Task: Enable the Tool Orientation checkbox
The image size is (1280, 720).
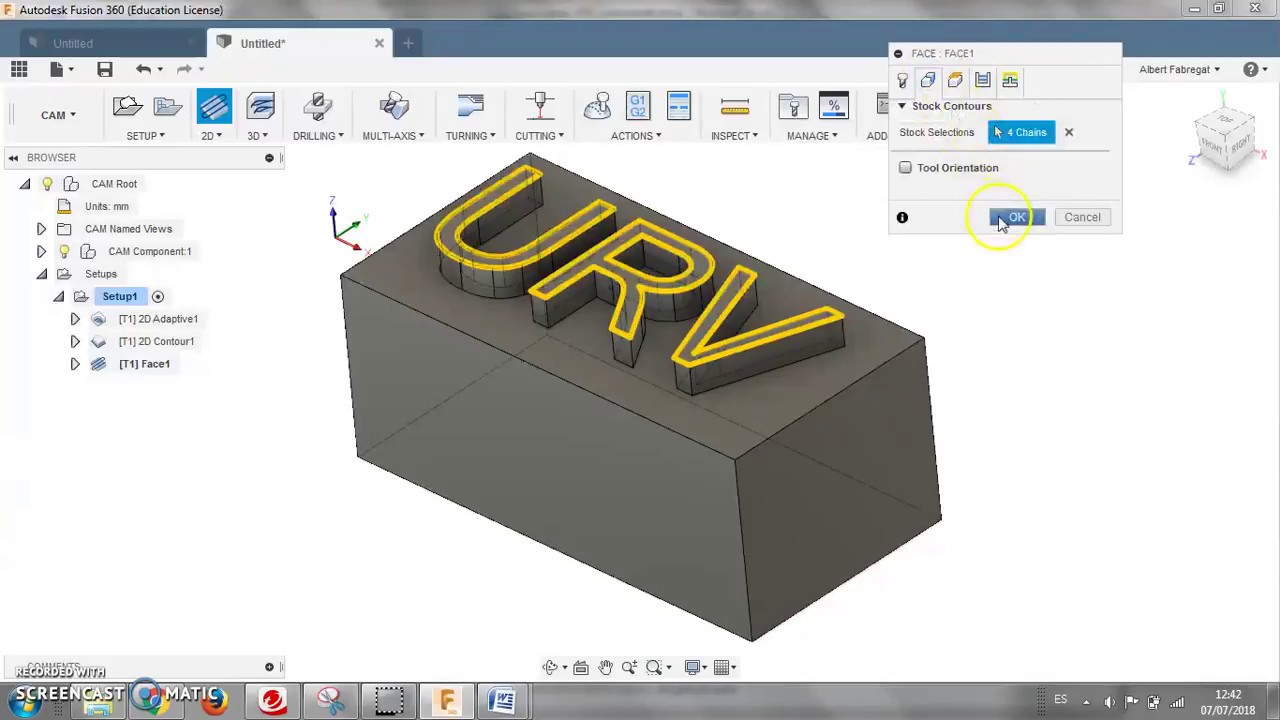Action: pyautogui.click(x=905, y=168)
